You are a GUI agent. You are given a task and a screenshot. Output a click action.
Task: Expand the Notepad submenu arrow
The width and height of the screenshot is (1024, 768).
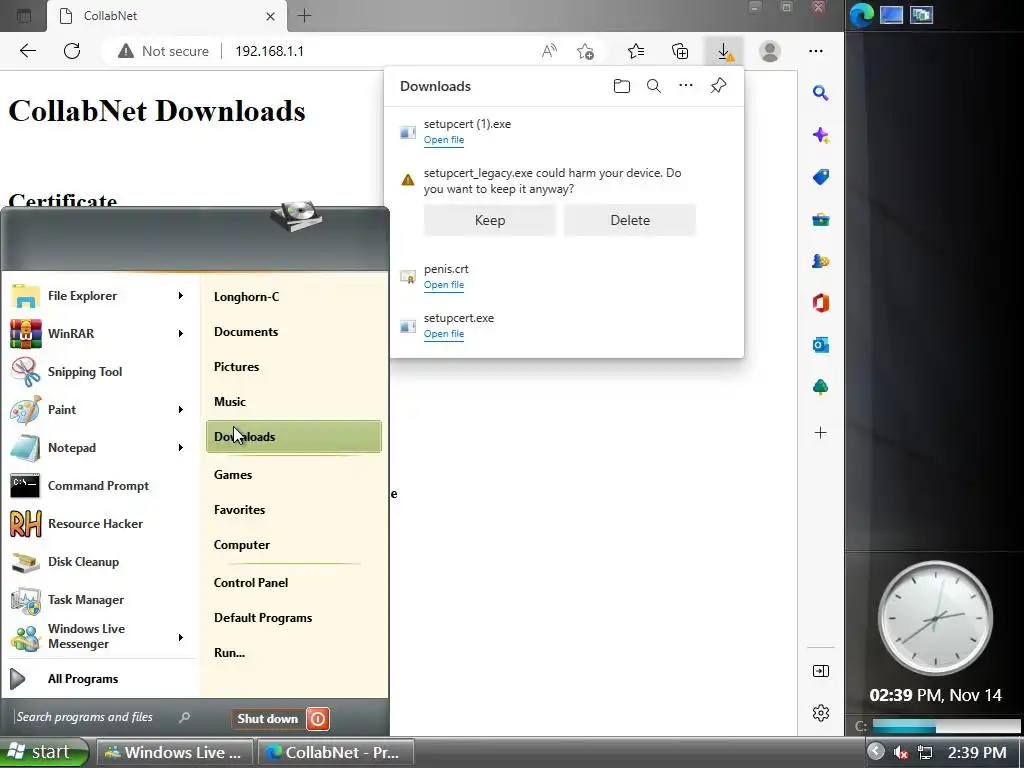point(181,447)
